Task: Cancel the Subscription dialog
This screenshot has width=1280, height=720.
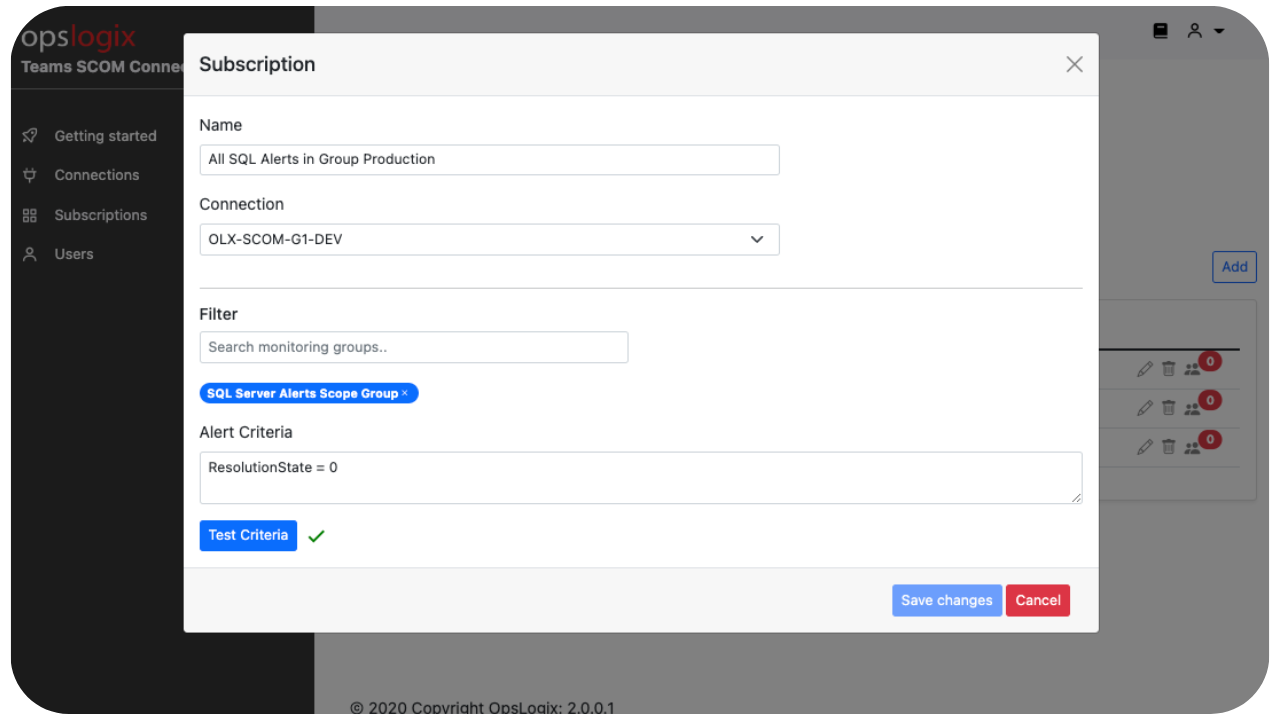Action: [1037, 600]
